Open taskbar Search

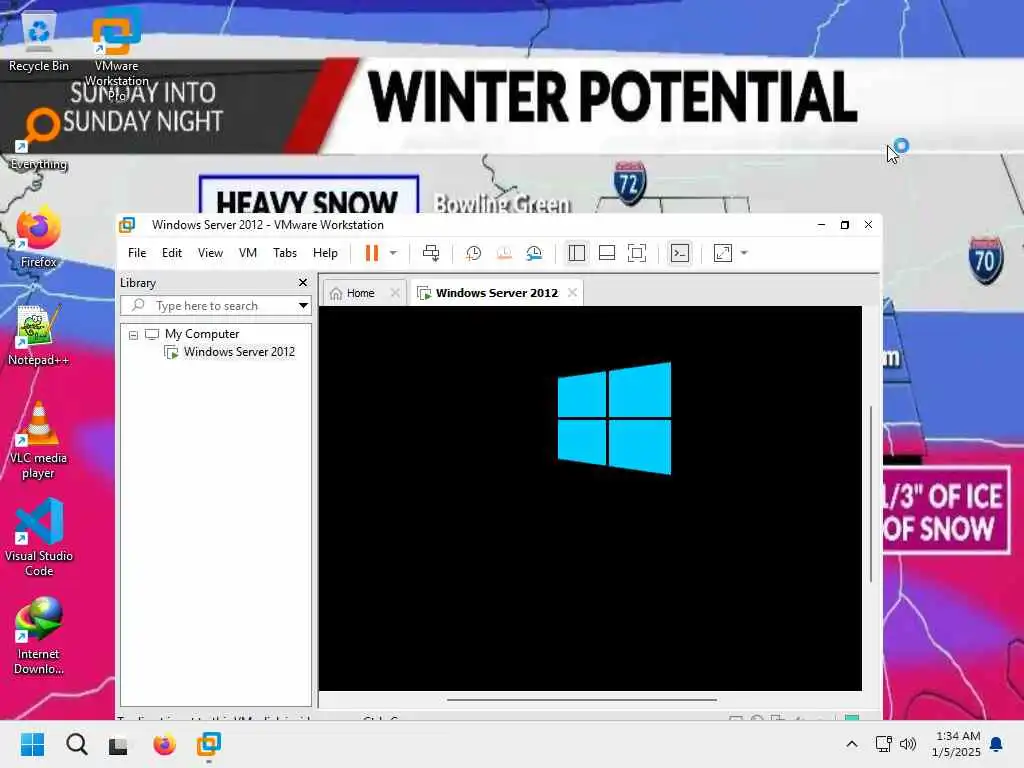pos(76,744)
